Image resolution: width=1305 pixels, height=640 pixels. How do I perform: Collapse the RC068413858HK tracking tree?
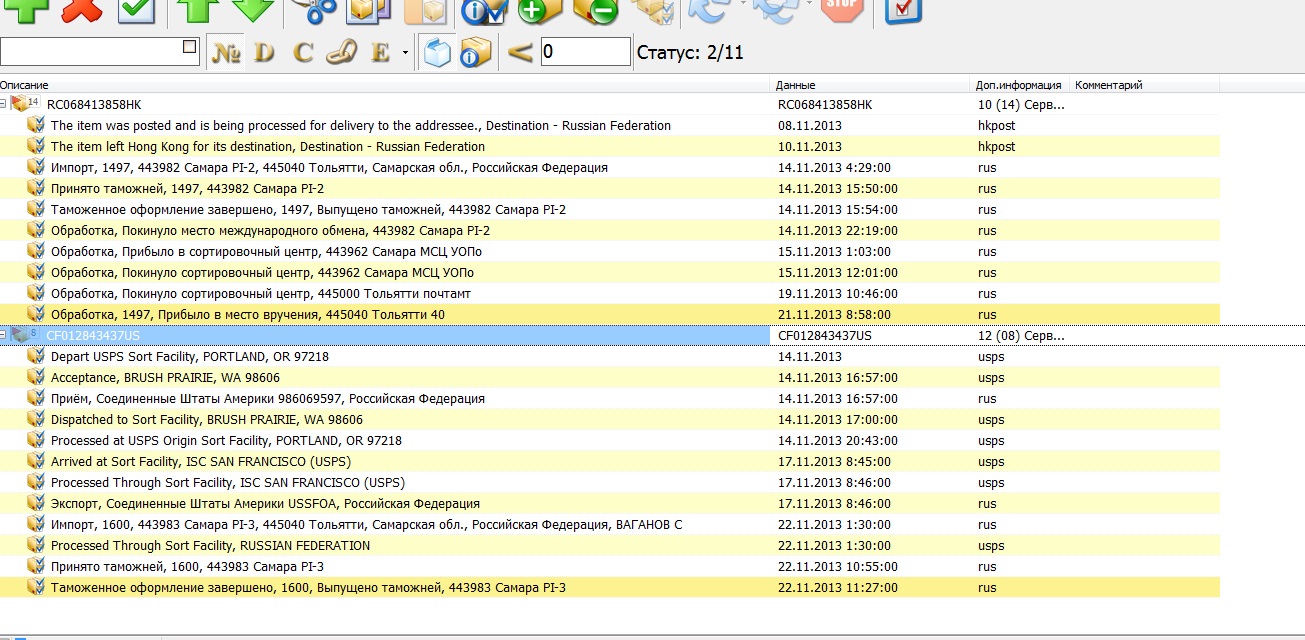tap(4, 104)
